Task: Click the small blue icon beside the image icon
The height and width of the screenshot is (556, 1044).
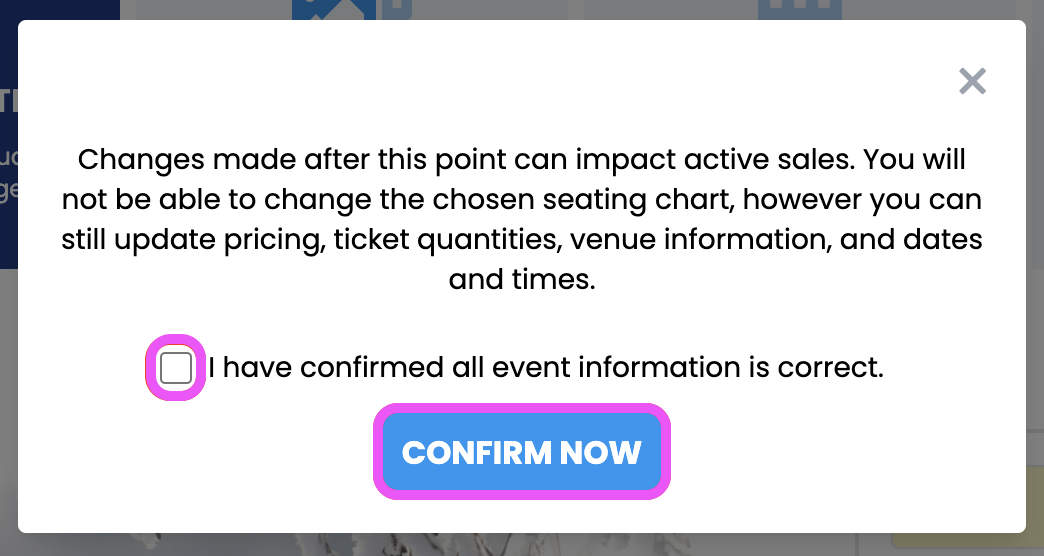Action: pos(397,9)
